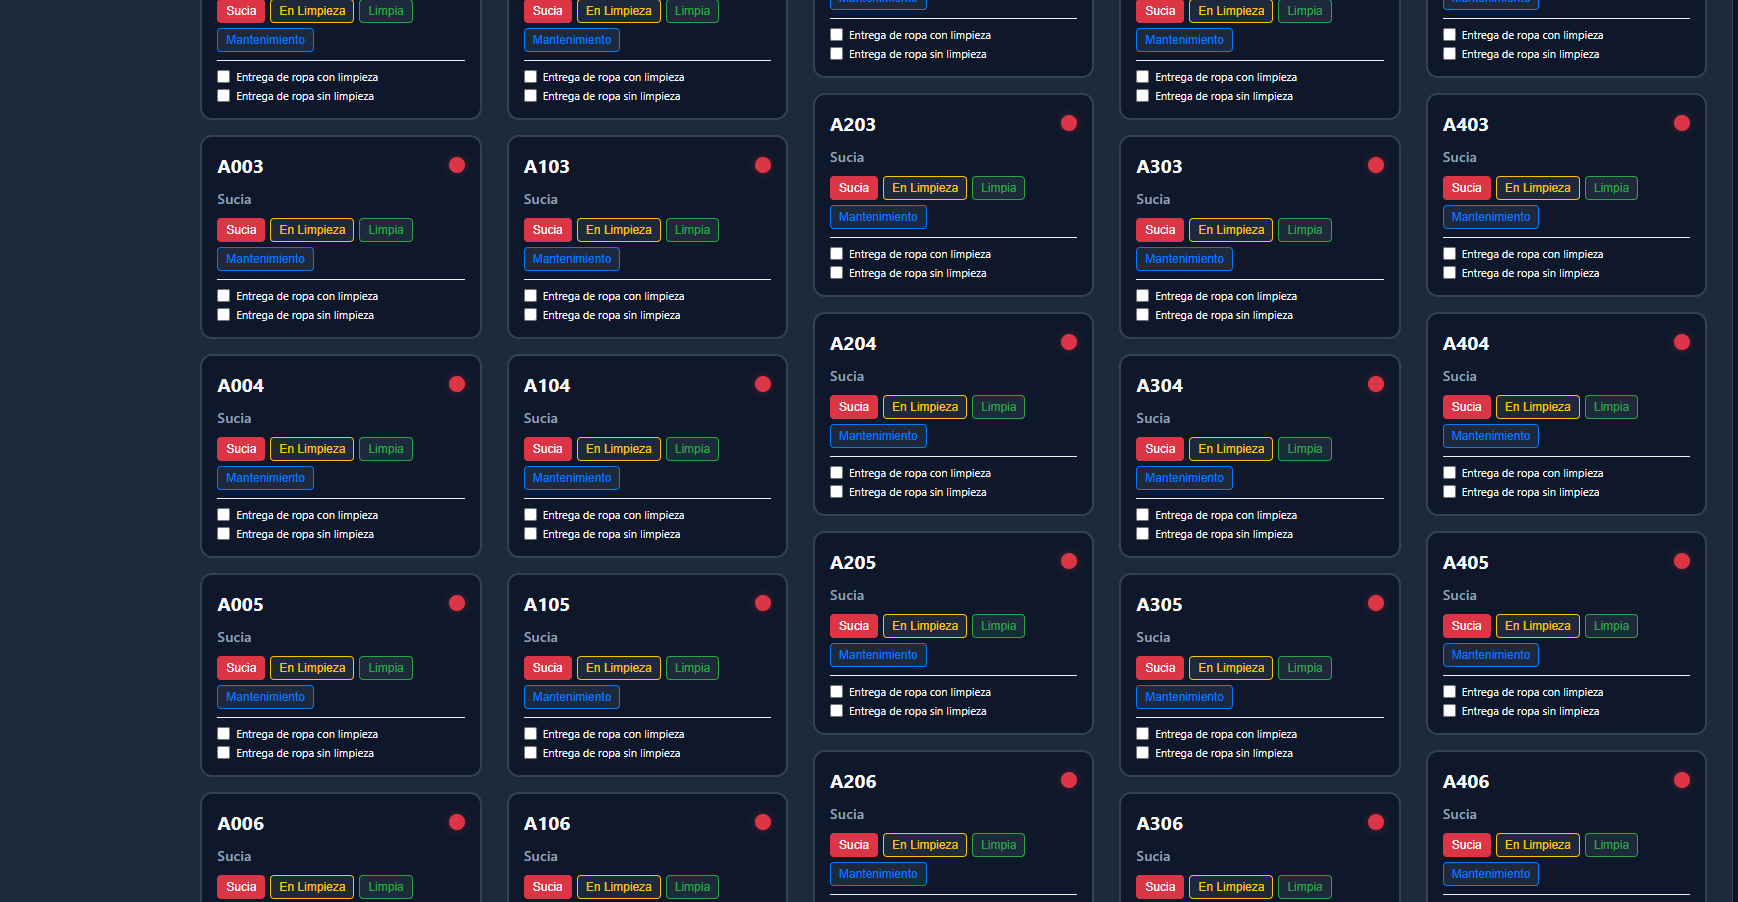The image size is (1738, 902).
Task: Set room A103 to Mantenimiento
Action: pyautogui.click(x=572, y=259)
